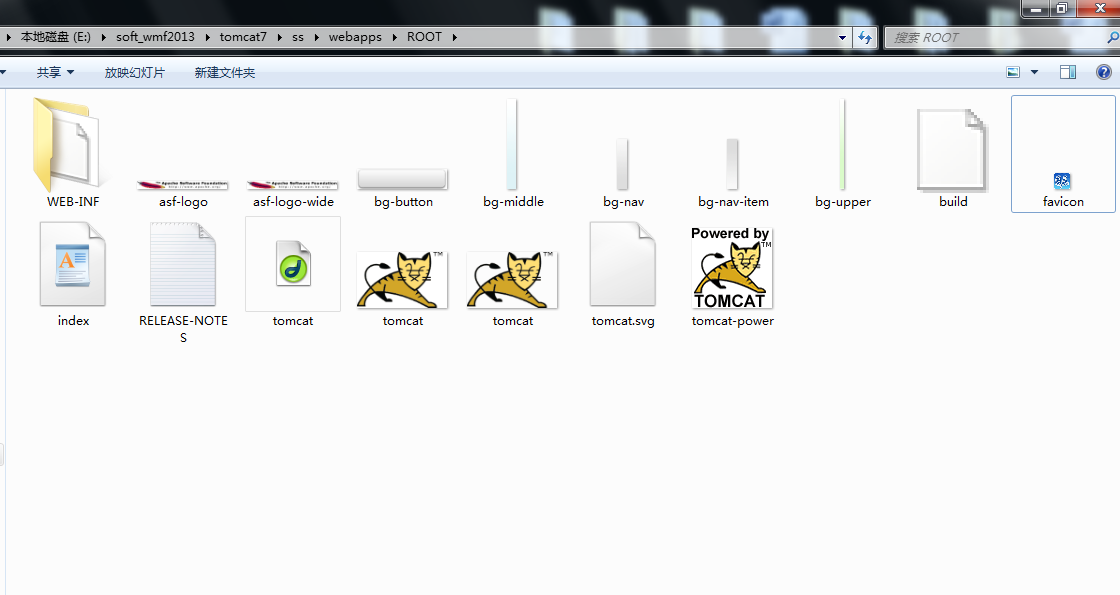The image size is (1120, 595).
Task: Select the bg-nav-item image file
Action: coord(732,165)
